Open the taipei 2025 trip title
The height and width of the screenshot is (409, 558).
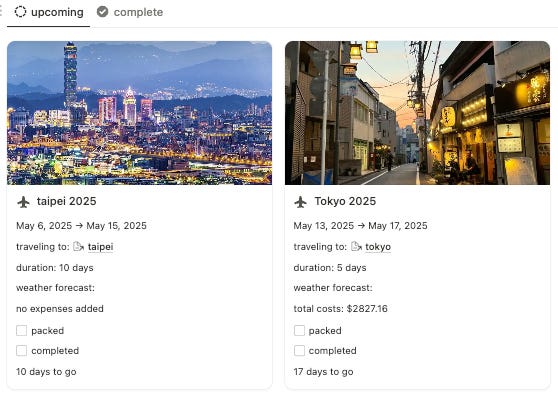(x=67, y=201)
